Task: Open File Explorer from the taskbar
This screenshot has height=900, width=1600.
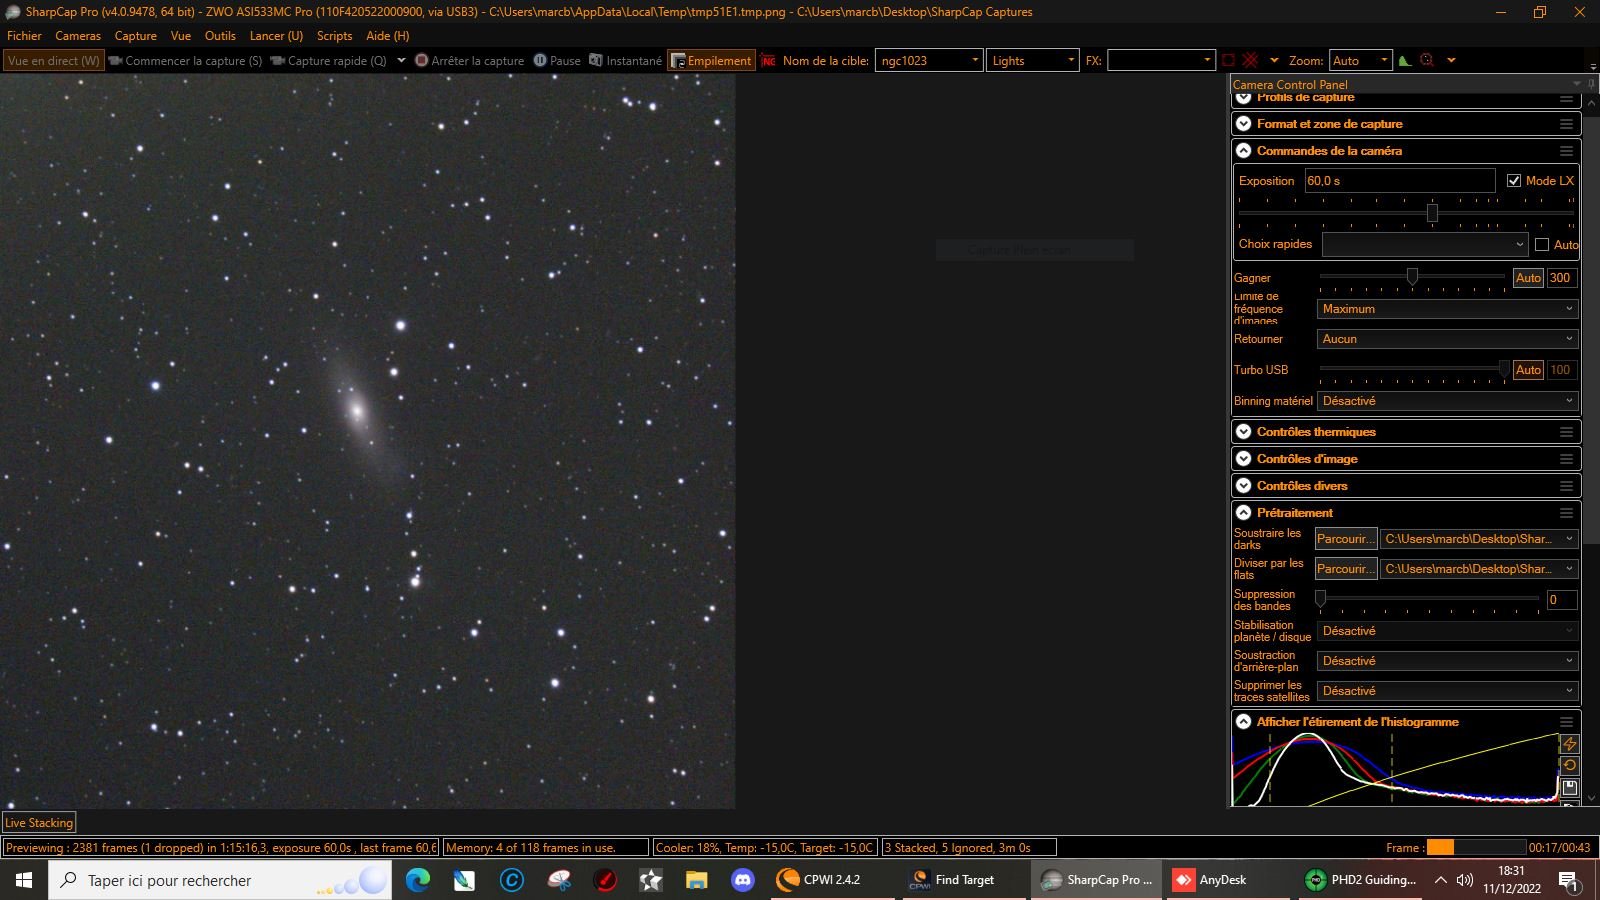Action: (x=696, y=880)
